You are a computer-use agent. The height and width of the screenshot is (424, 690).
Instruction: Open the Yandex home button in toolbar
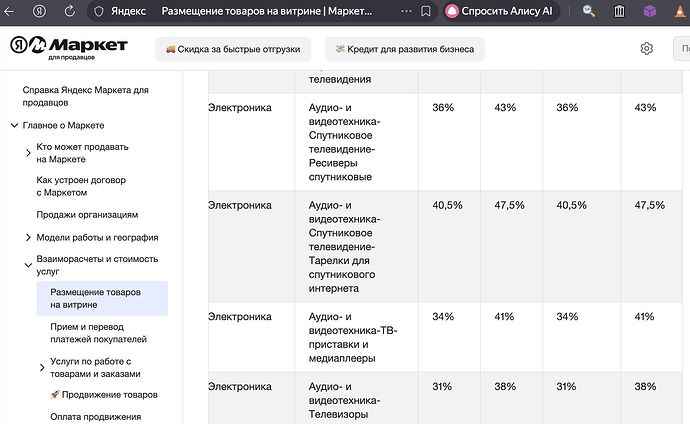[x=39, y=11]
